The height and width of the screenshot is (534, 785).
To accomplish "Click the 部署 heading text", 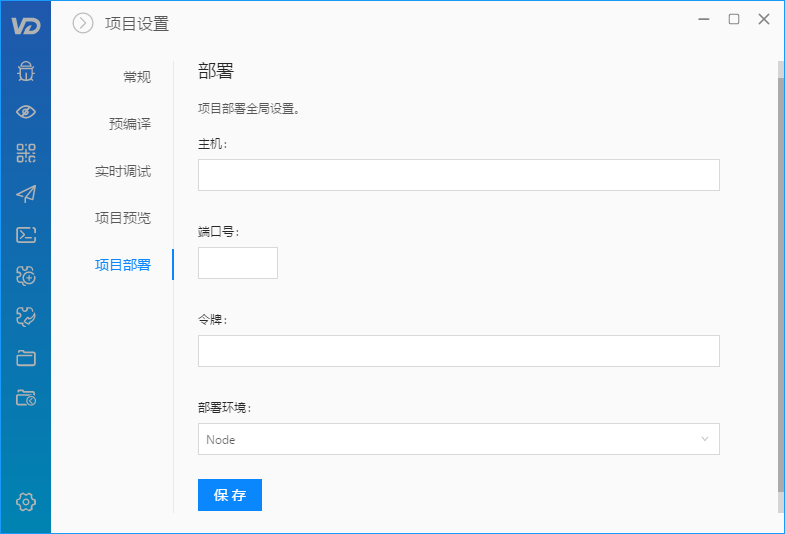I will click(x=216, y=71).
